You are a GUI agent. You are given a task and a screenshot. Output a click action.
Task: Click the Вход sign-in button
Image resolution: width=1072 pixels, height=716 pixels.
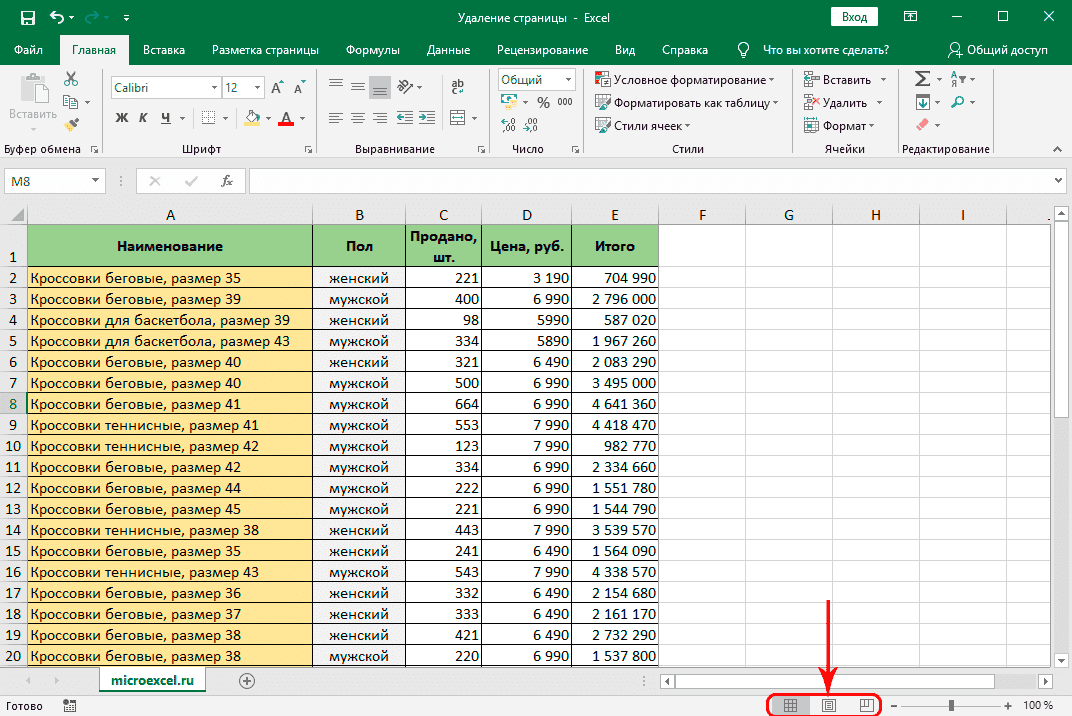pyautogui.click(x=854, y=17)
